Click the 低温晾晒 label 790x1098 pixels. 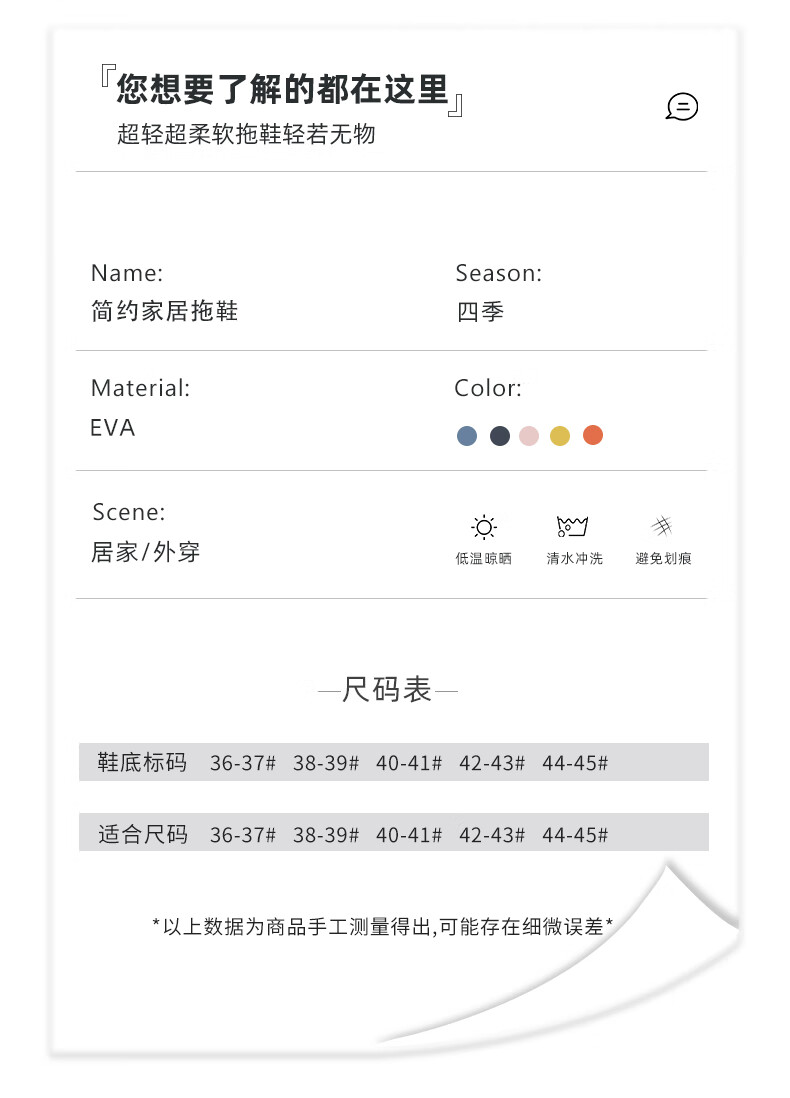483,558
